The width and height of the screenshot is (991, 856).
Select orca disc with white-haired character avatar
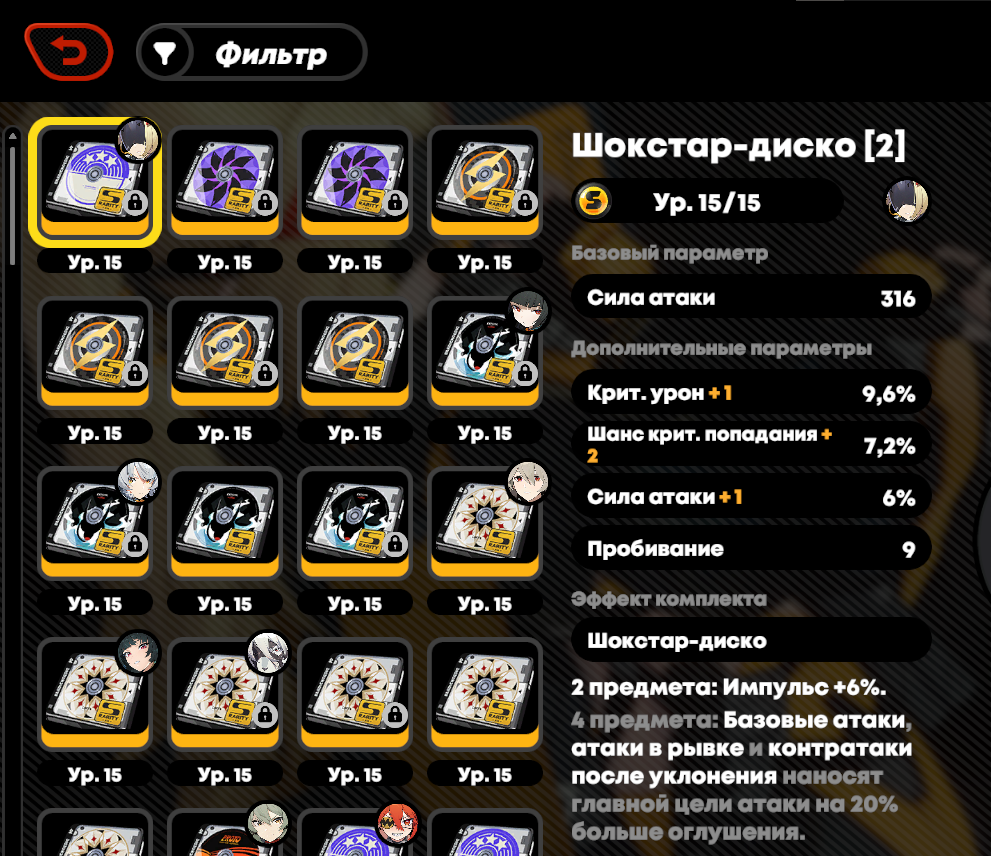[x=95, y=523]
